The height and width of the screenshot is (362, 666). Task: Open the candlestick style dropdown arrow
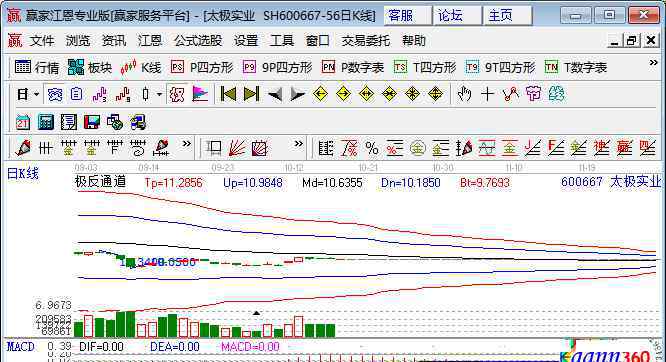tap(159, 94)
